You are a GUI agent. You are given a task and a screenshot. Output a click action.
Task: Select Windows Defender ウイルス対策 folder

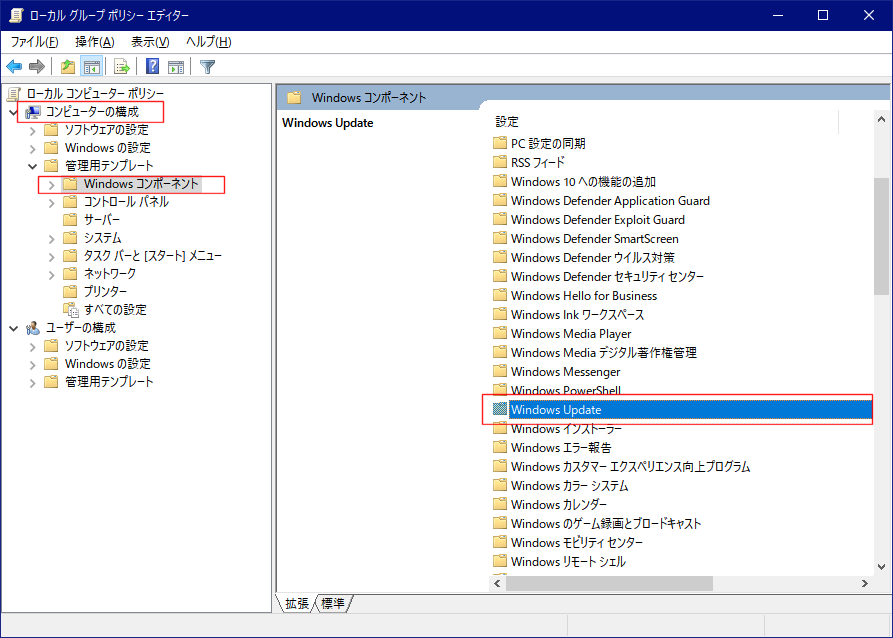tap(592, 257)
